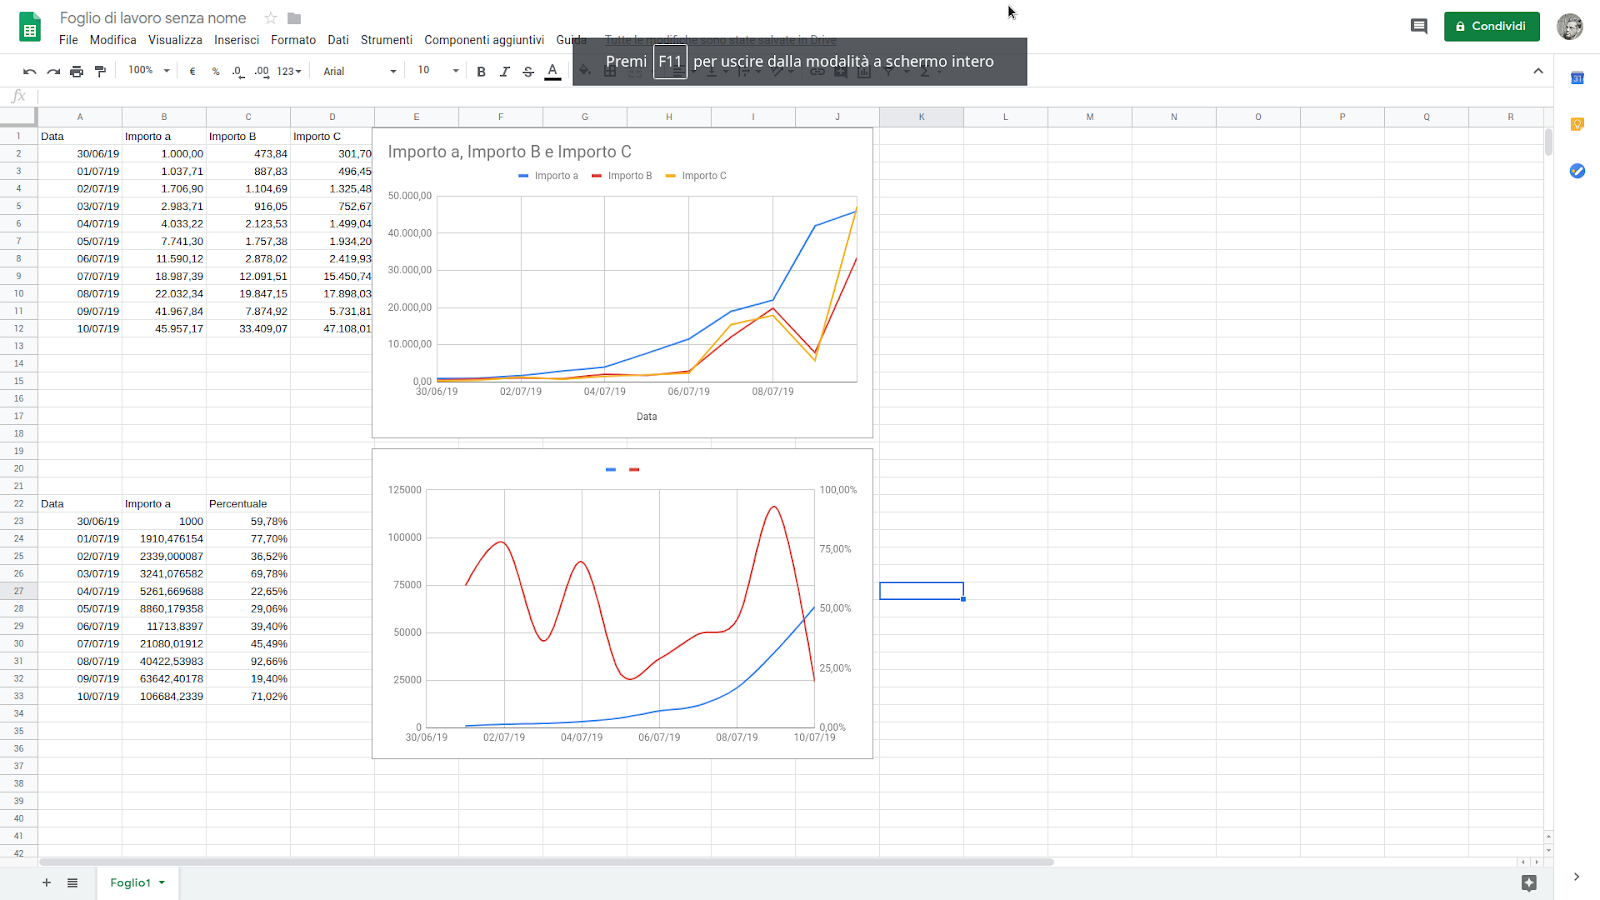Image resolution: width=1600 pixels, height=900 pixels.
Task: Open the 100% zoom dropdown
Action: pyautogui.click(x=149, y=70)
